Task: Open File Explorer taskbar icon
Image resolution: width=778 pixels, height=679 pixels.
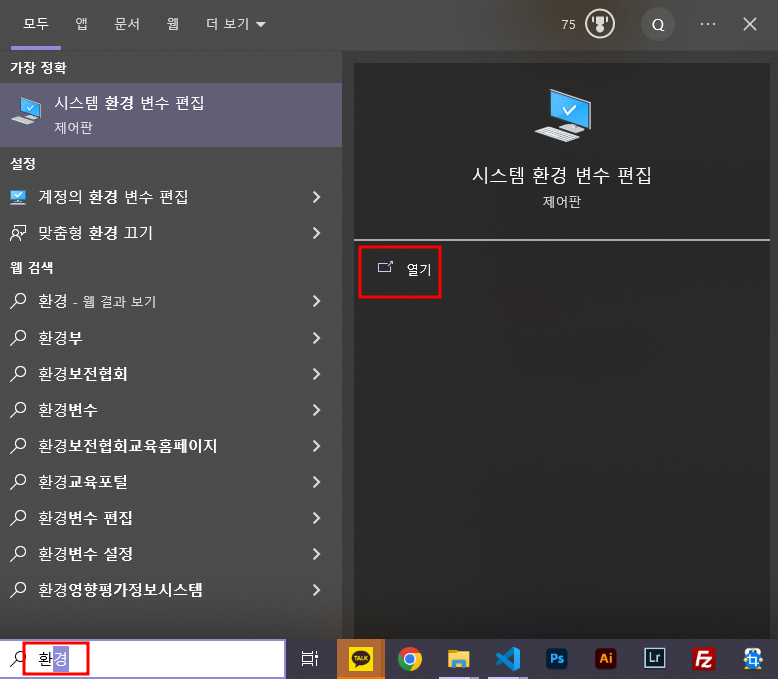Action: tap(458, 659)
